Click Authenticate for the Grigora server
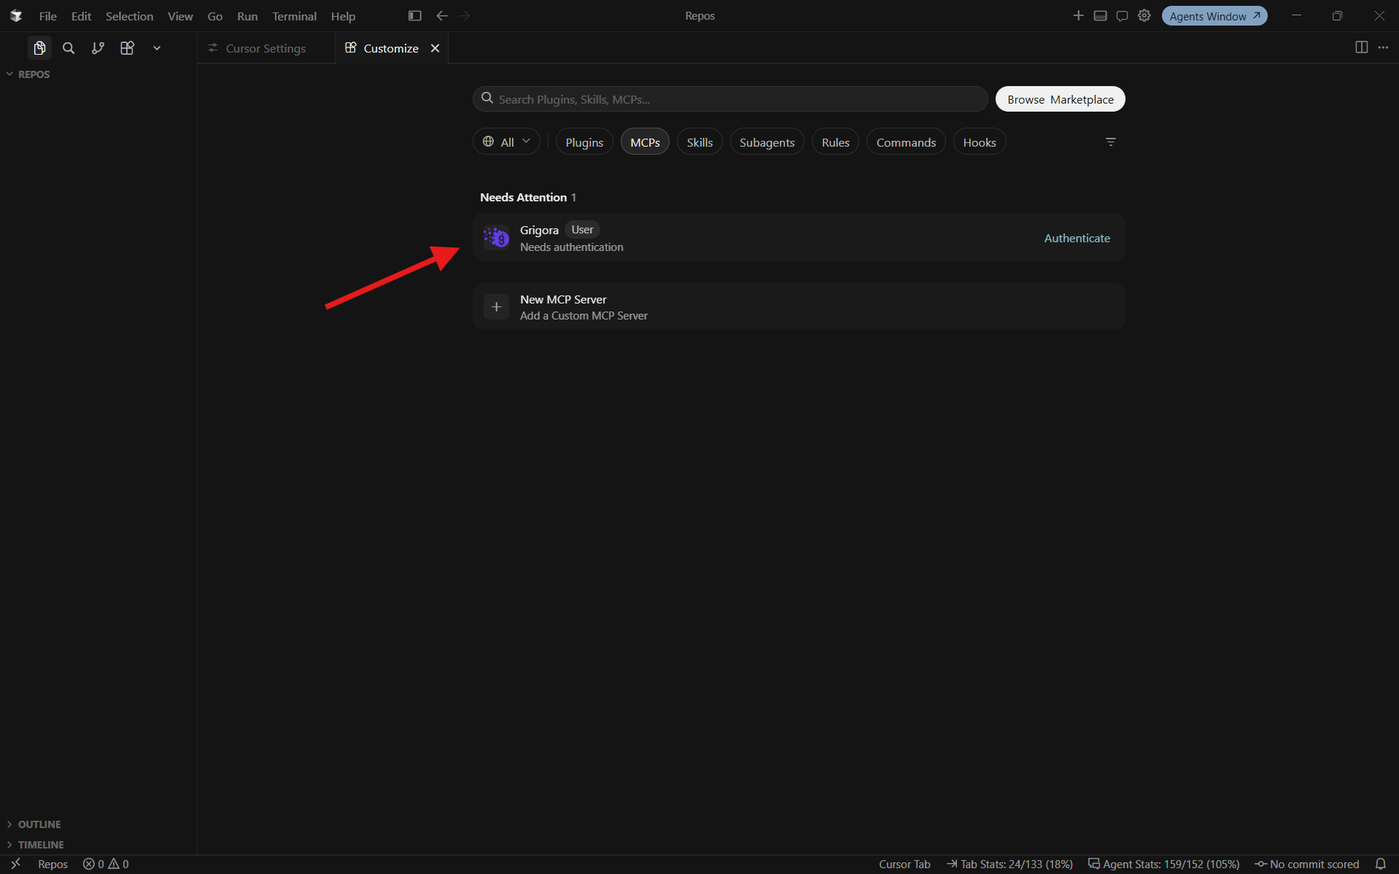Screen dimensions: 1399x874 (1077, 238)
